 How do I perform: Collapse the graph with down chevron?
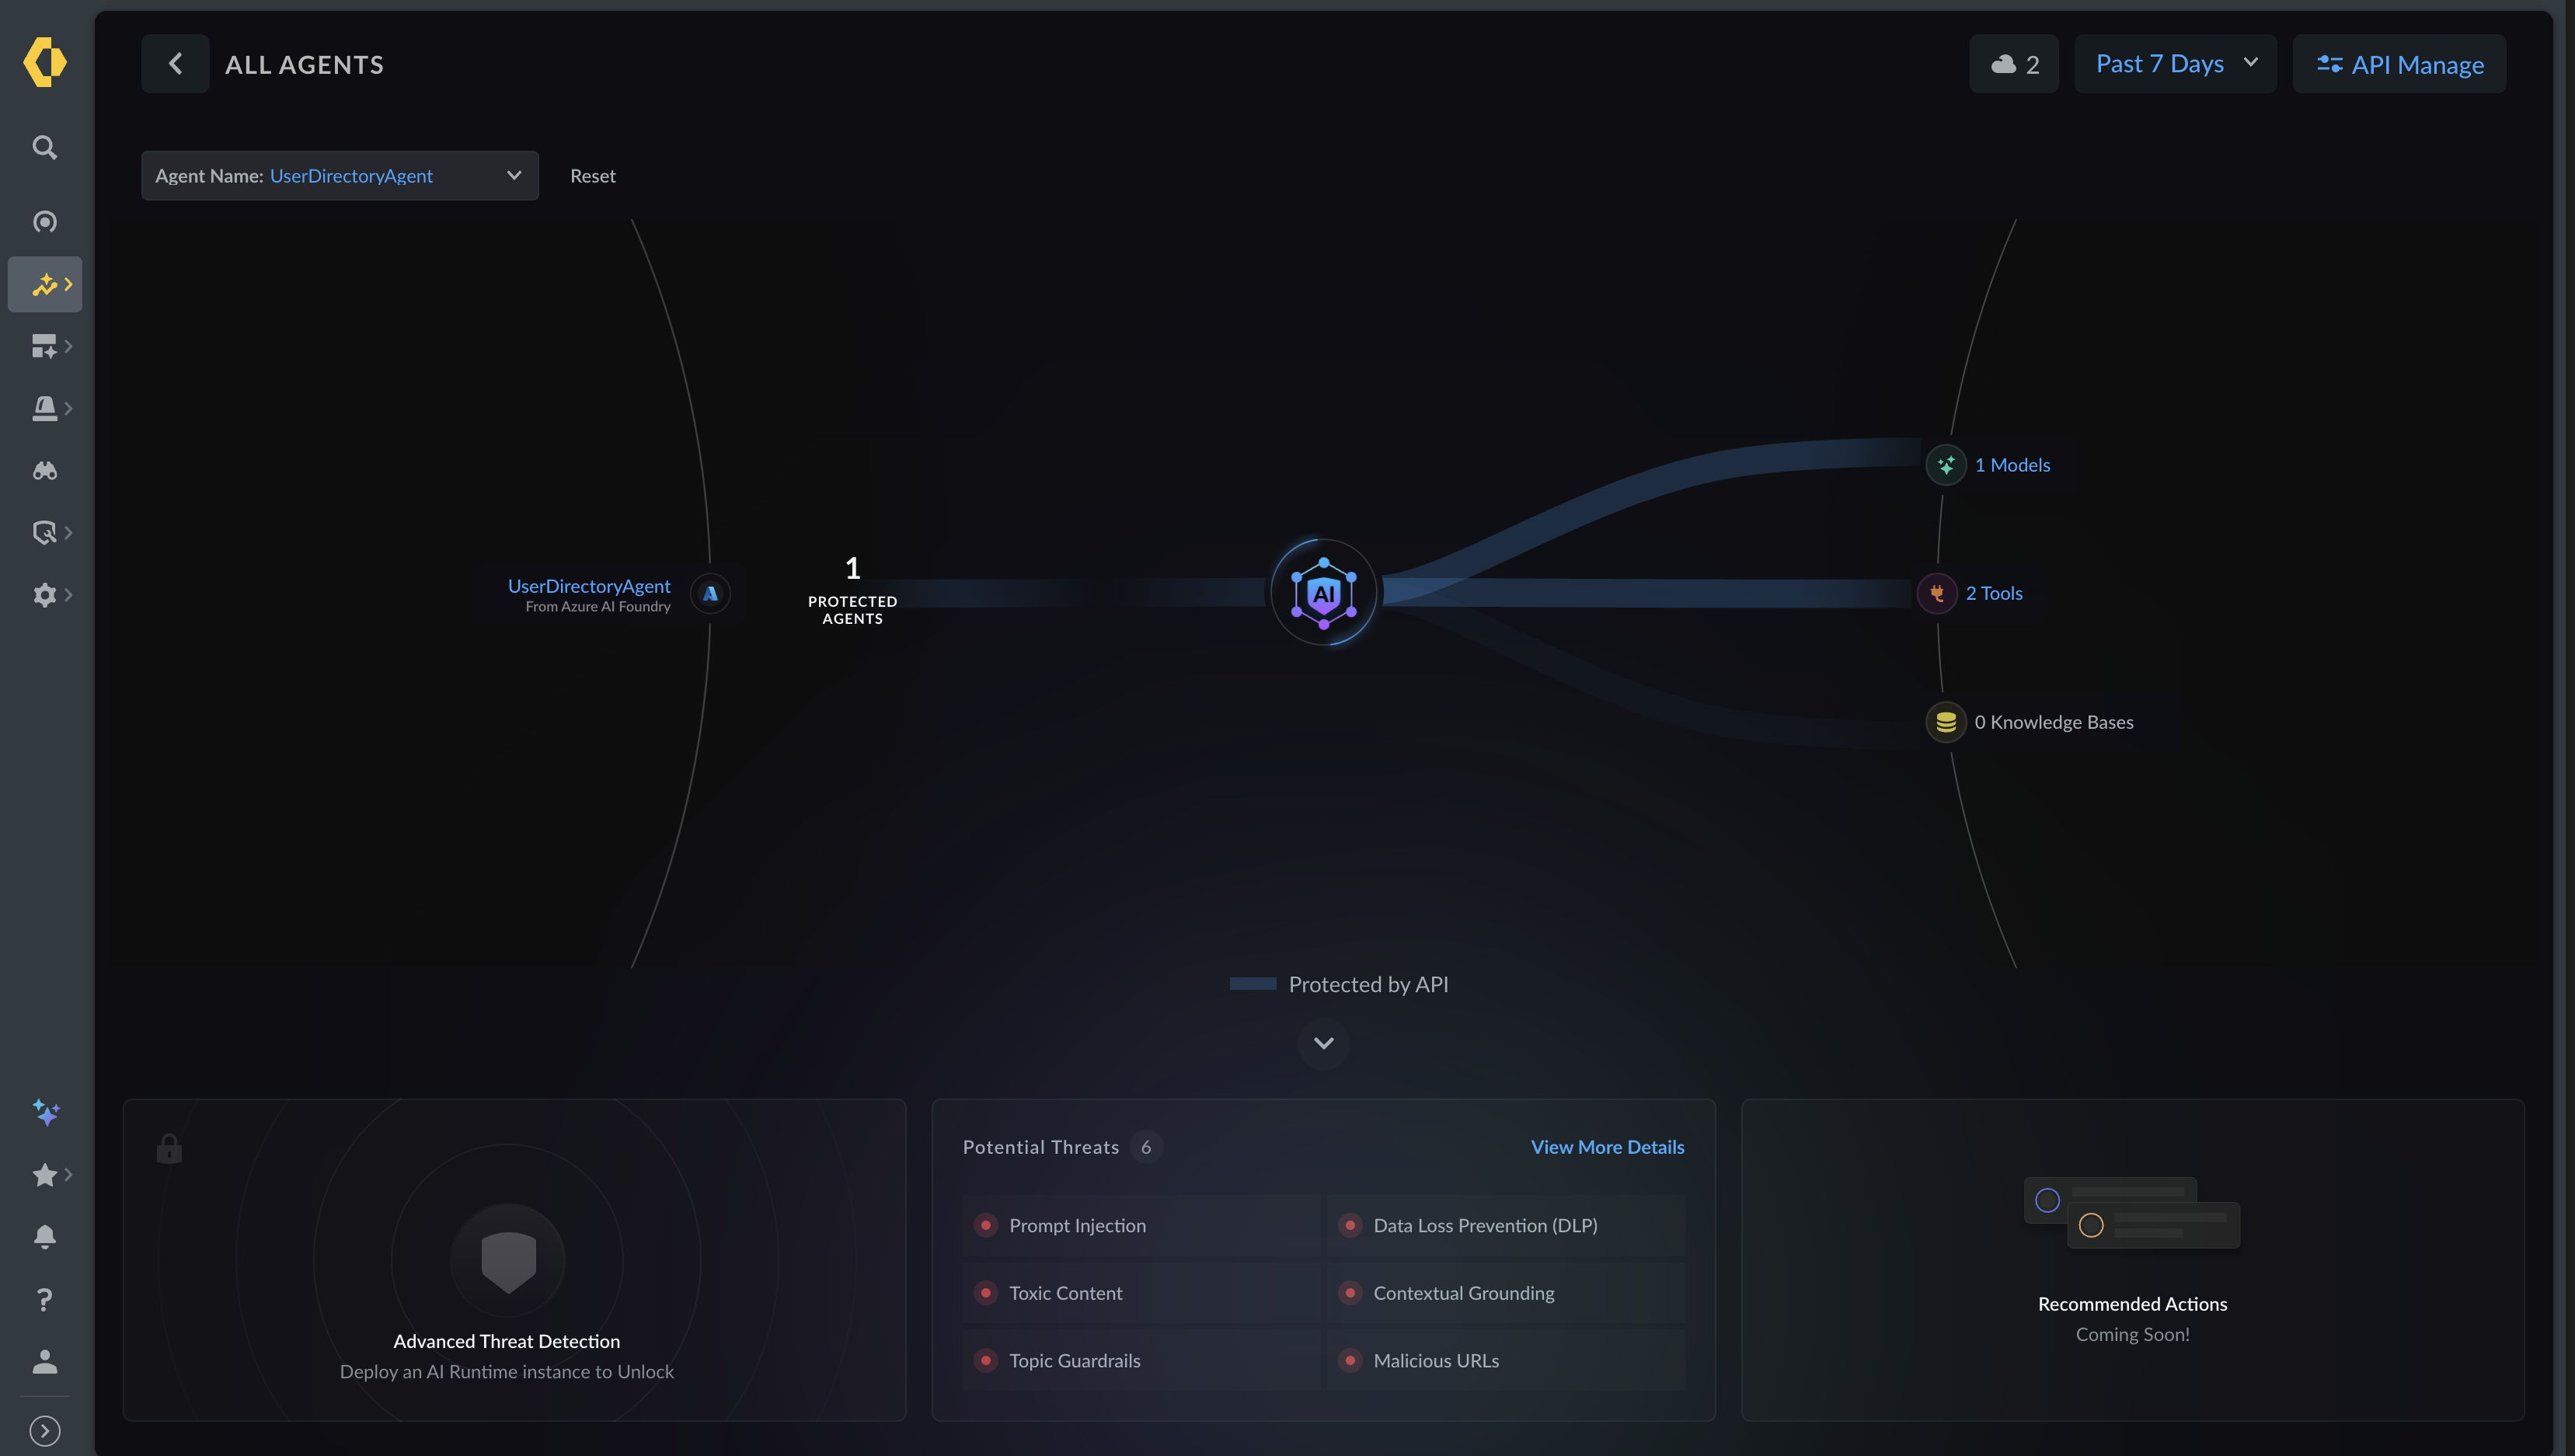1323,1043
